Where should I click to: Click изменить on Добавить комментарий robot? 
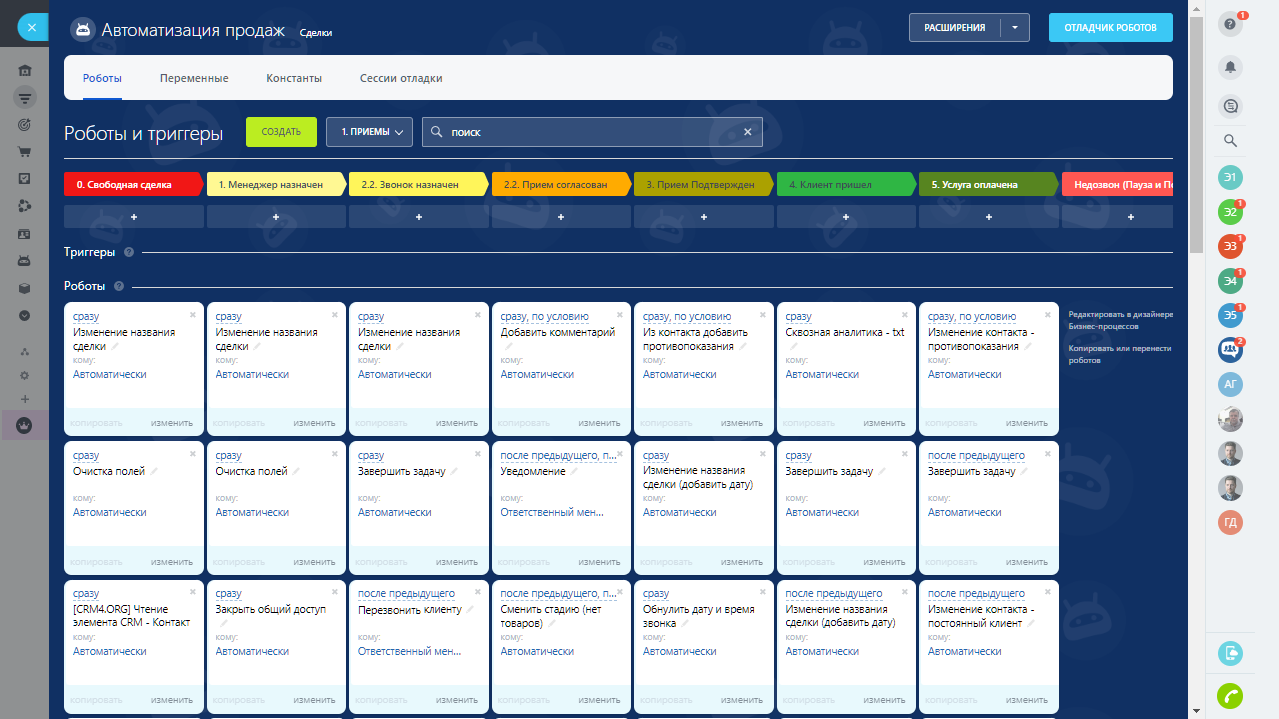coord(600,423)
